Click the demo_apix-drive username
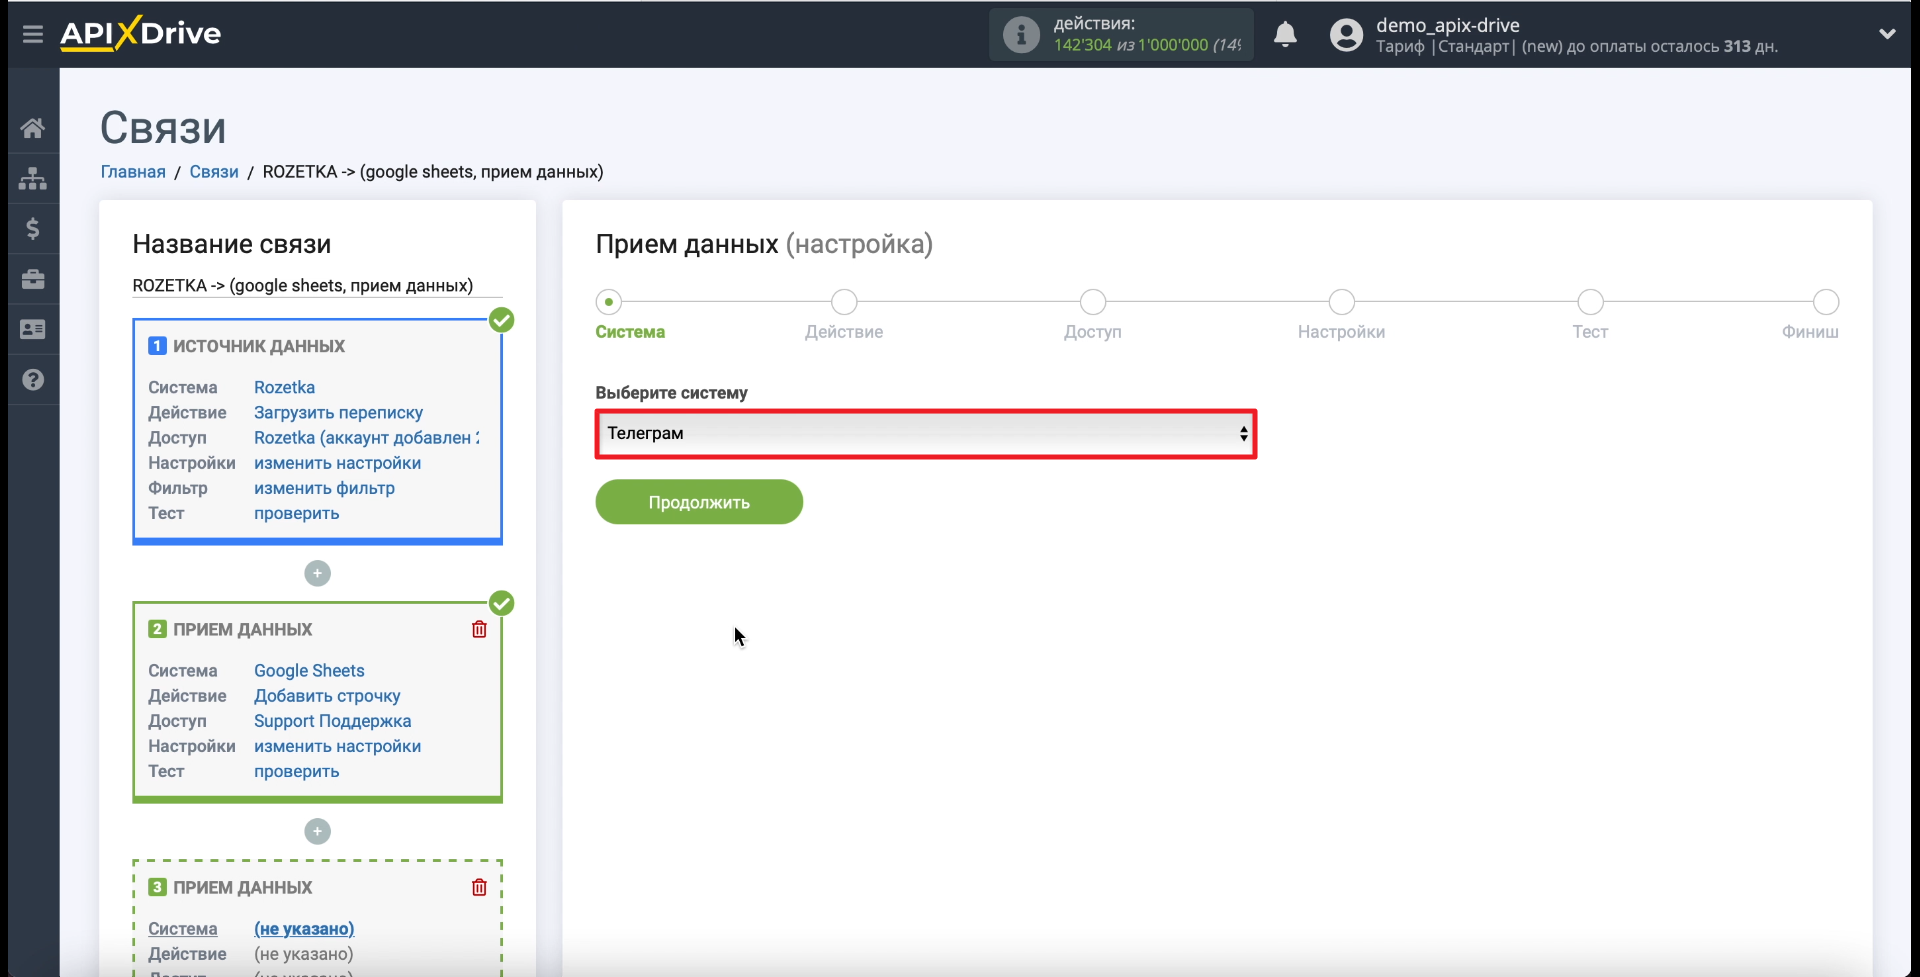Viewport: 1920px width, 977px height. [x=1447, y=25]
